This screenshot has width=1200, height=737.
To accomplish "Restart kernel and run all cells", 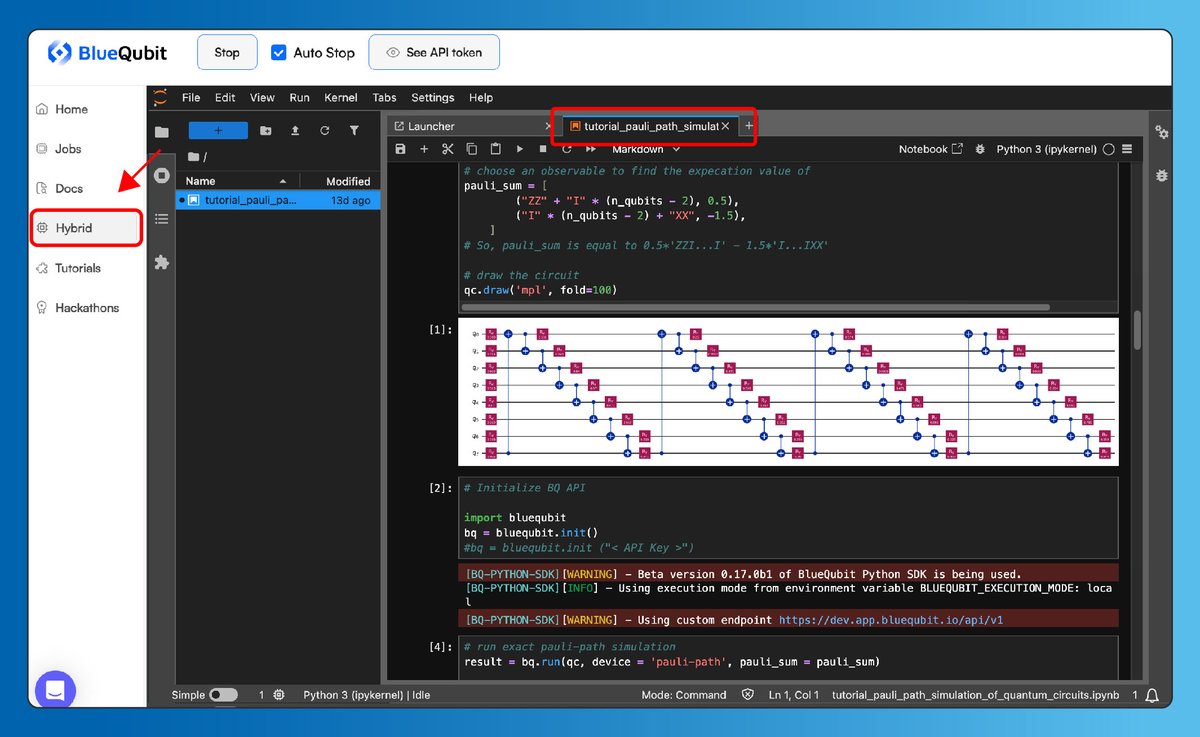I will coord(590,148).
